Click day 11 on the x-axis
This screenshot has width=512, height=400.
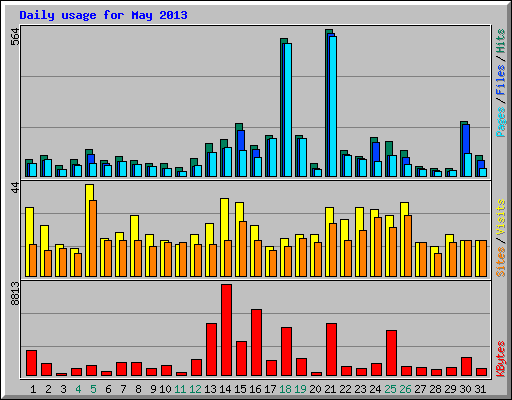(x=180, y=389)
